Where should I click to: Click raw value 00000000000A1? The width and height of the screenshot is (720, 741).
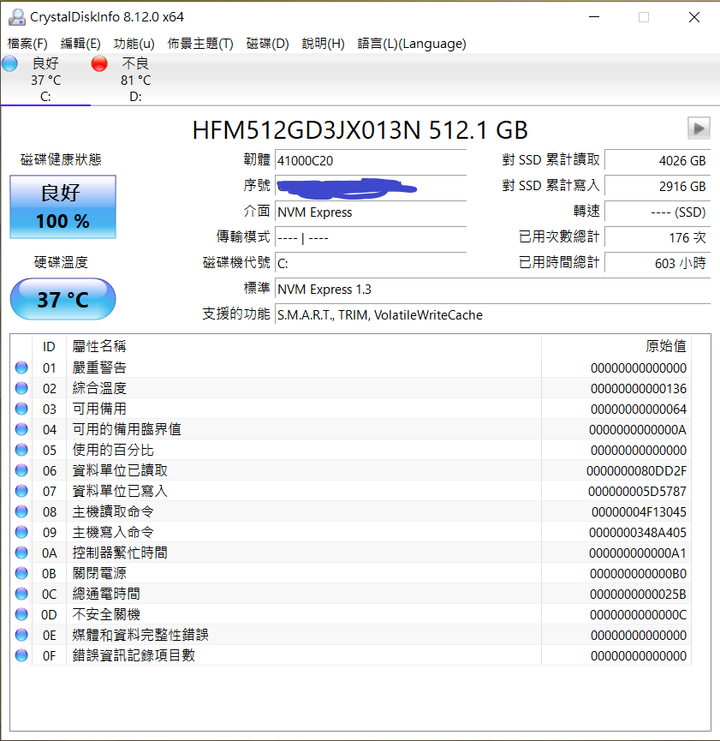(637, 553)
